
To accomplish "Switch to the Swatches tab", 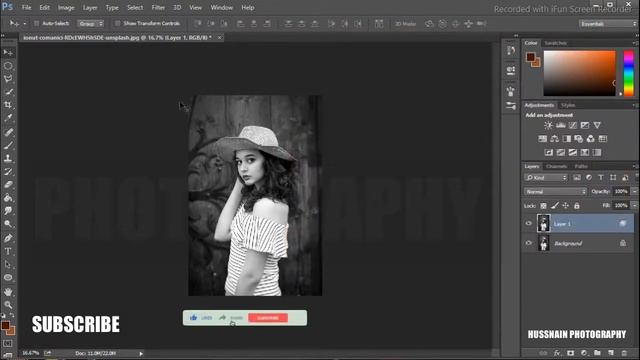I will tap(556, 43).
